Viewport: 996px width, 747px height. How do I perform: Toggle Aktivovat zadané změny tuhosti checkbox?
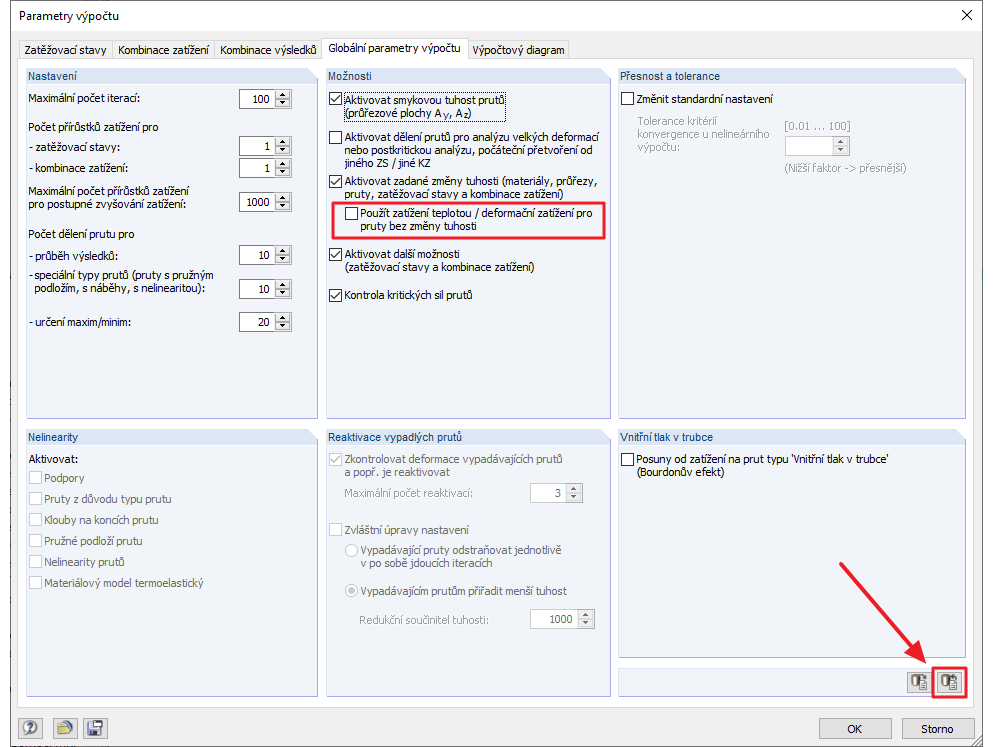point(335,182)
